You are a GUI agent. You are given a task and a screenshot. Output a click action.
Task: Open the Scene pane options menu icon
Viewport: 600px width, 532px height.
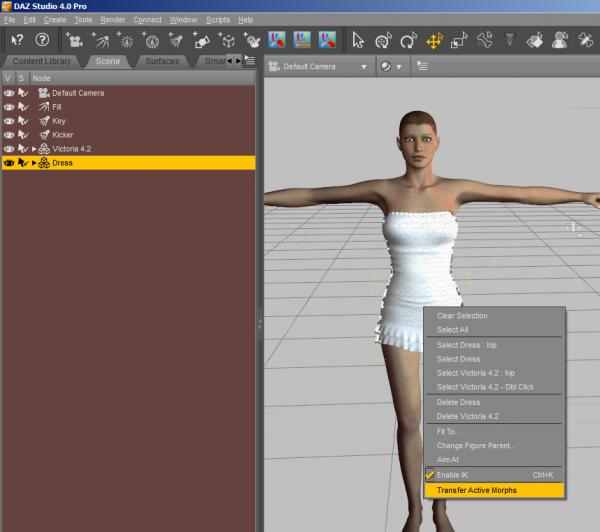(250, 60)
